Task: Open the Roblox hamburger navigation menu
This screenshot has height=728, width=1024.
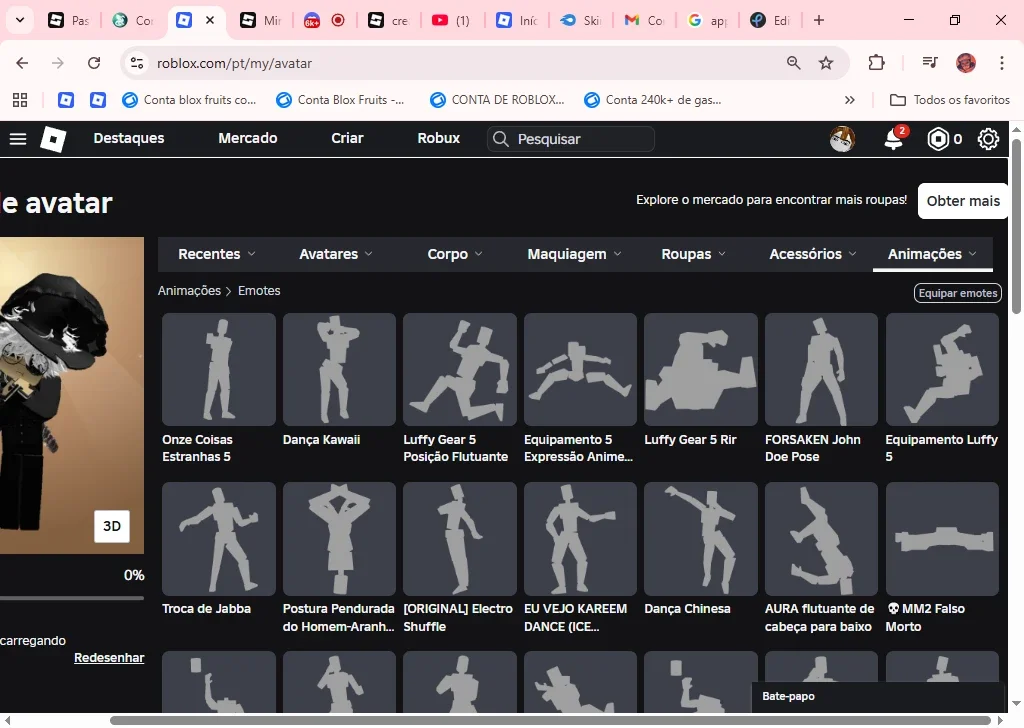Action: click(18, 139)
